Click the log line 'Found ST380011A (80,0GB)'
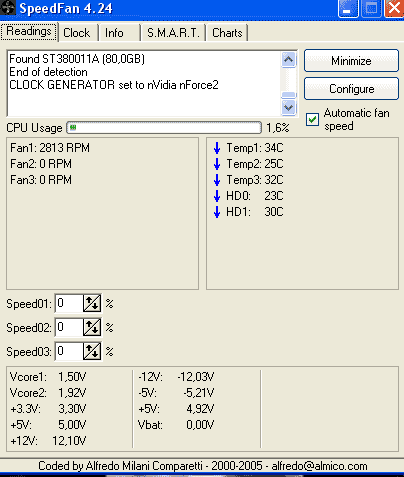Screen dimensions: 404x477 point(77,59)
